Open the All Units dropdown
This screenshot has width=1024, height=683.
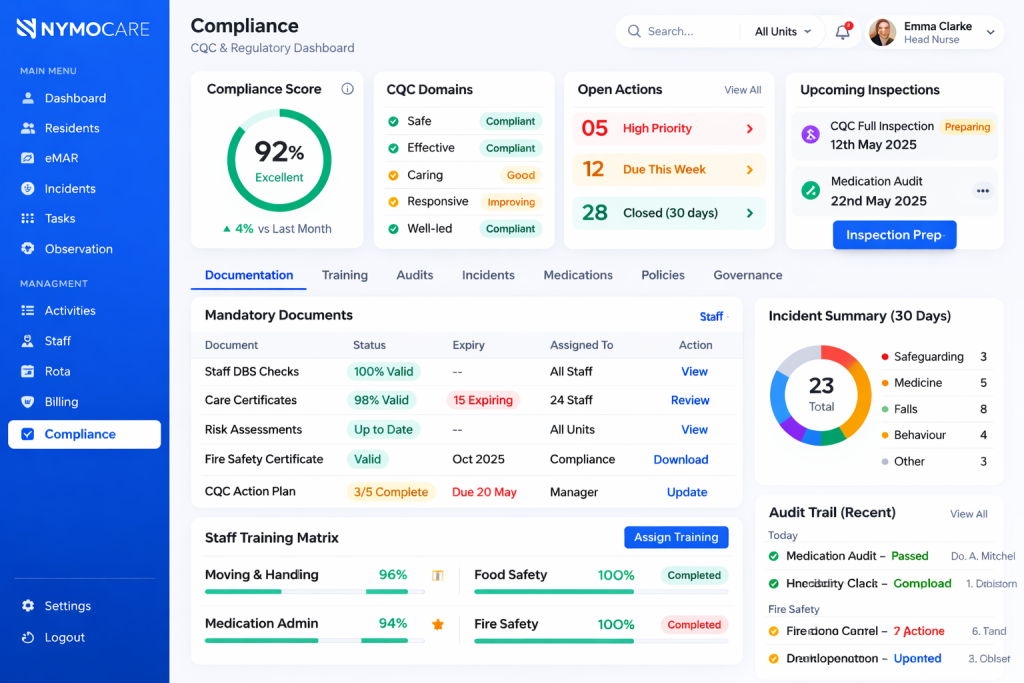(782, 31)
